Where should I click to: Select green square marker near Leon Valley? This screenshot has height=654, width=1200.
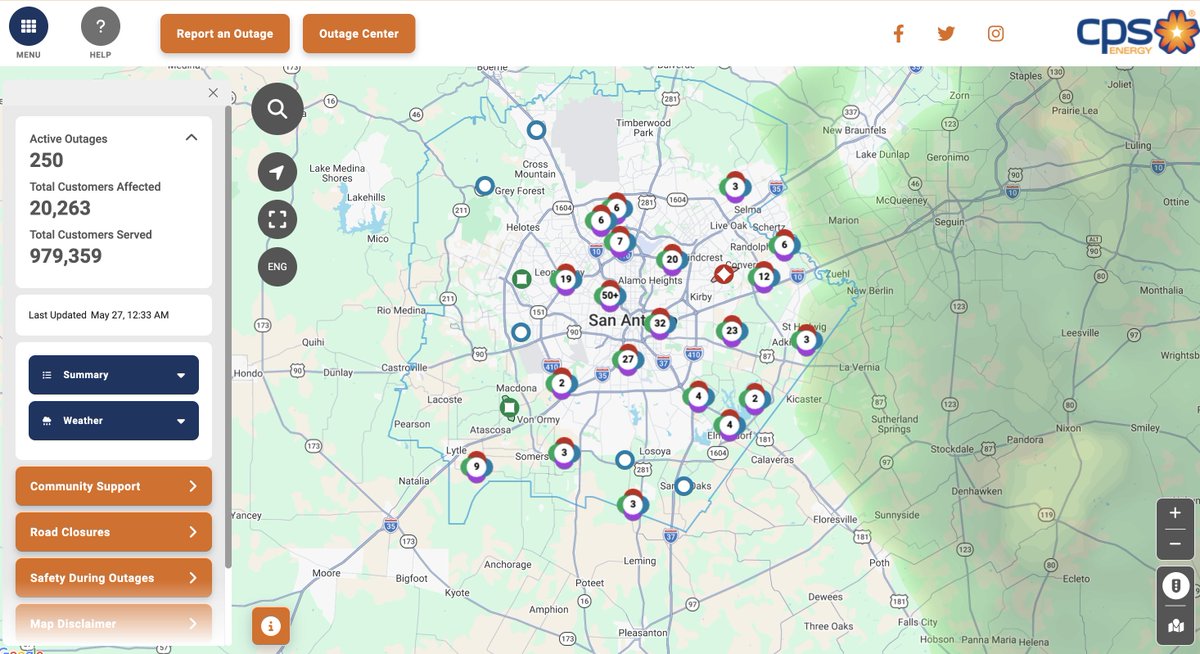521,278
